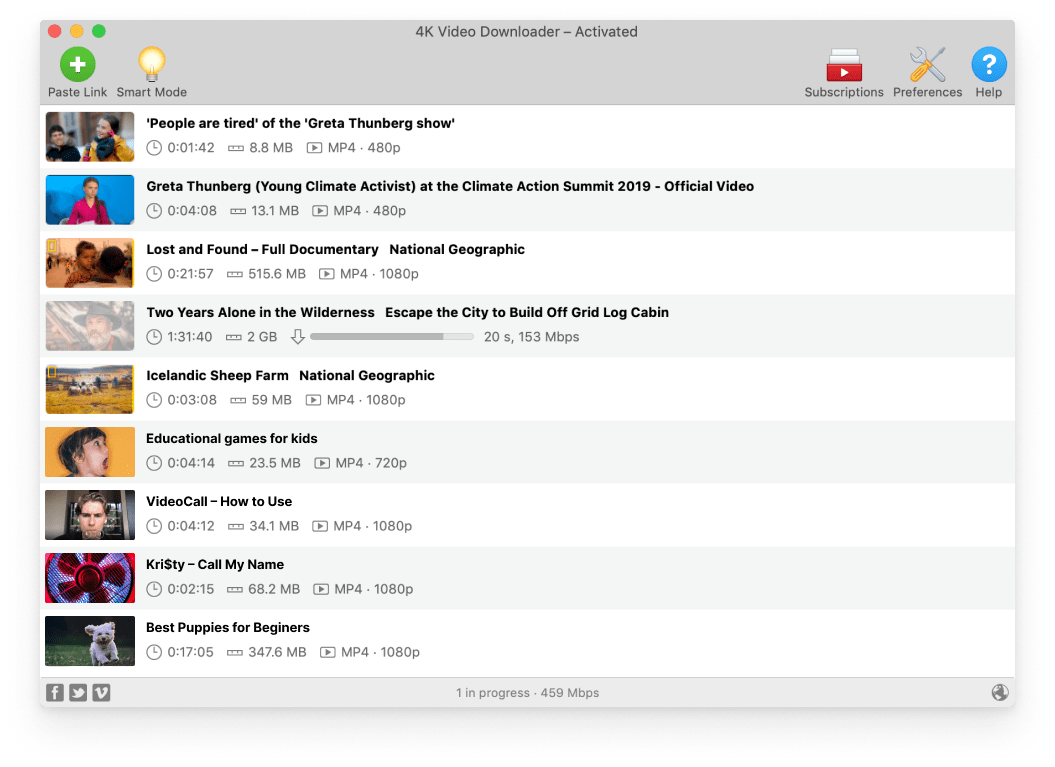This screenshot has height=767, width=1055.
Task: Toggle Smart Mode with the bulb icon
Action: click(x=151, y=63)
